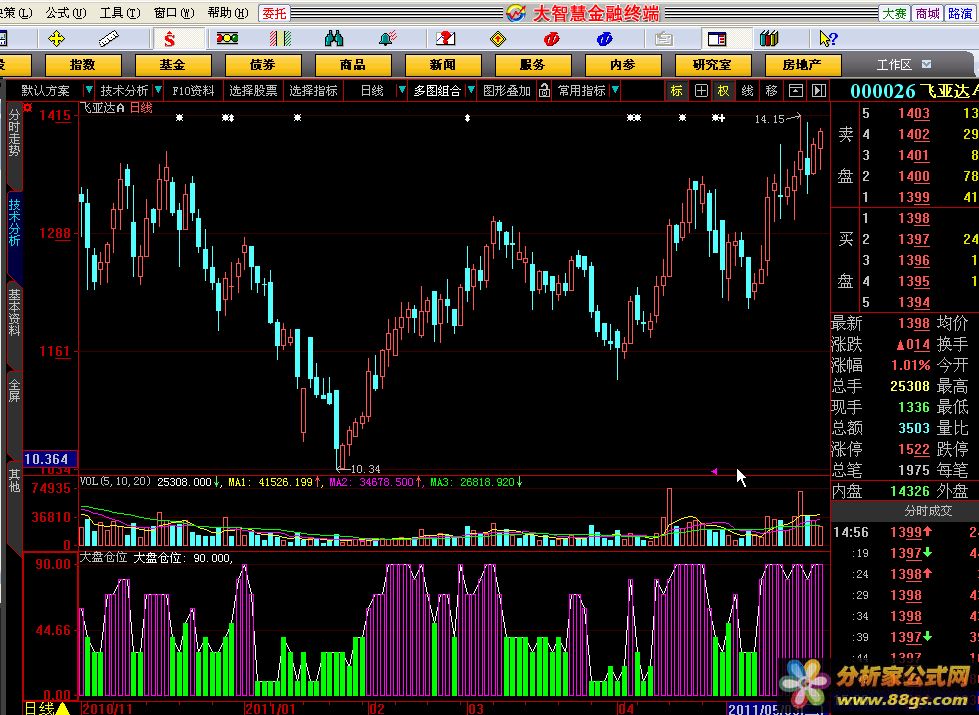Image resolution: width=979 pixels, height=715 pixels.
Task: Click the 选择指标 toolbar button
Action: coord(313,91)
